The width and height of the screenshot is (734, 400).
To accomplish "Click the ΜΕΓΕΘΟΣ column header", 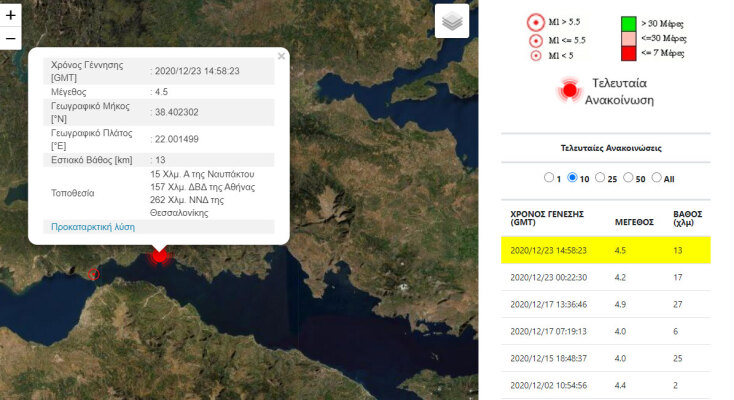I will click(x=636, y=214).
